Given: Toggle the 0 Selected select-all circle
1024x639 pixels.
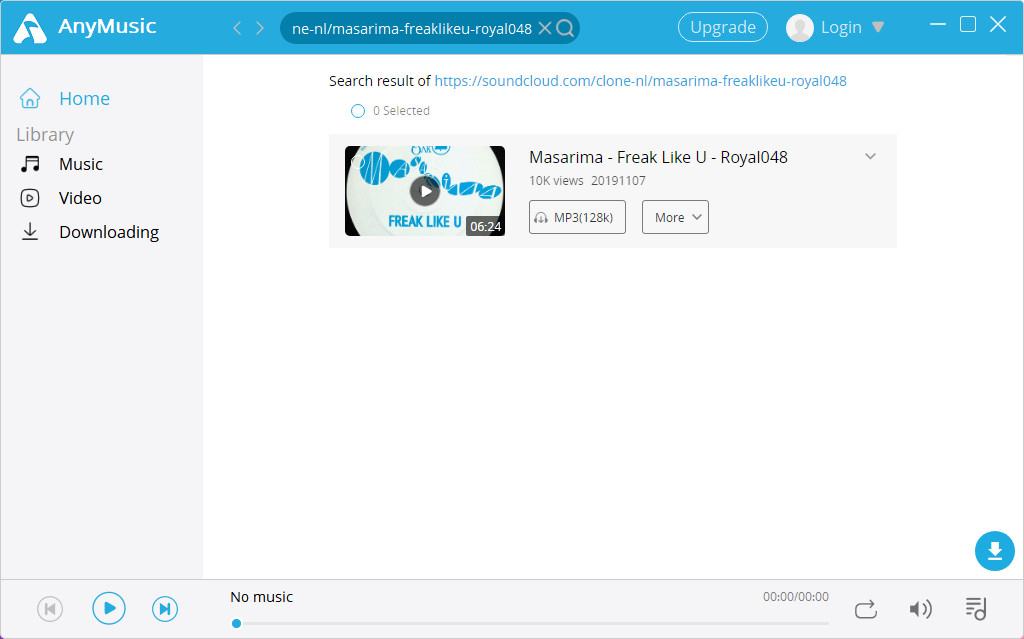Looking at the screenshot, I should pos(358,111).
